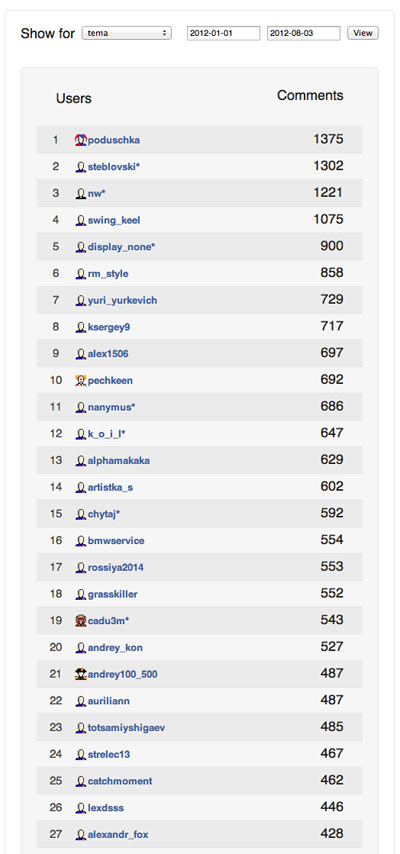Open the yuri_yurkevich profile link
Viewport: 400px width, 854px height.
pyautogui.click(x=123, y=301)
